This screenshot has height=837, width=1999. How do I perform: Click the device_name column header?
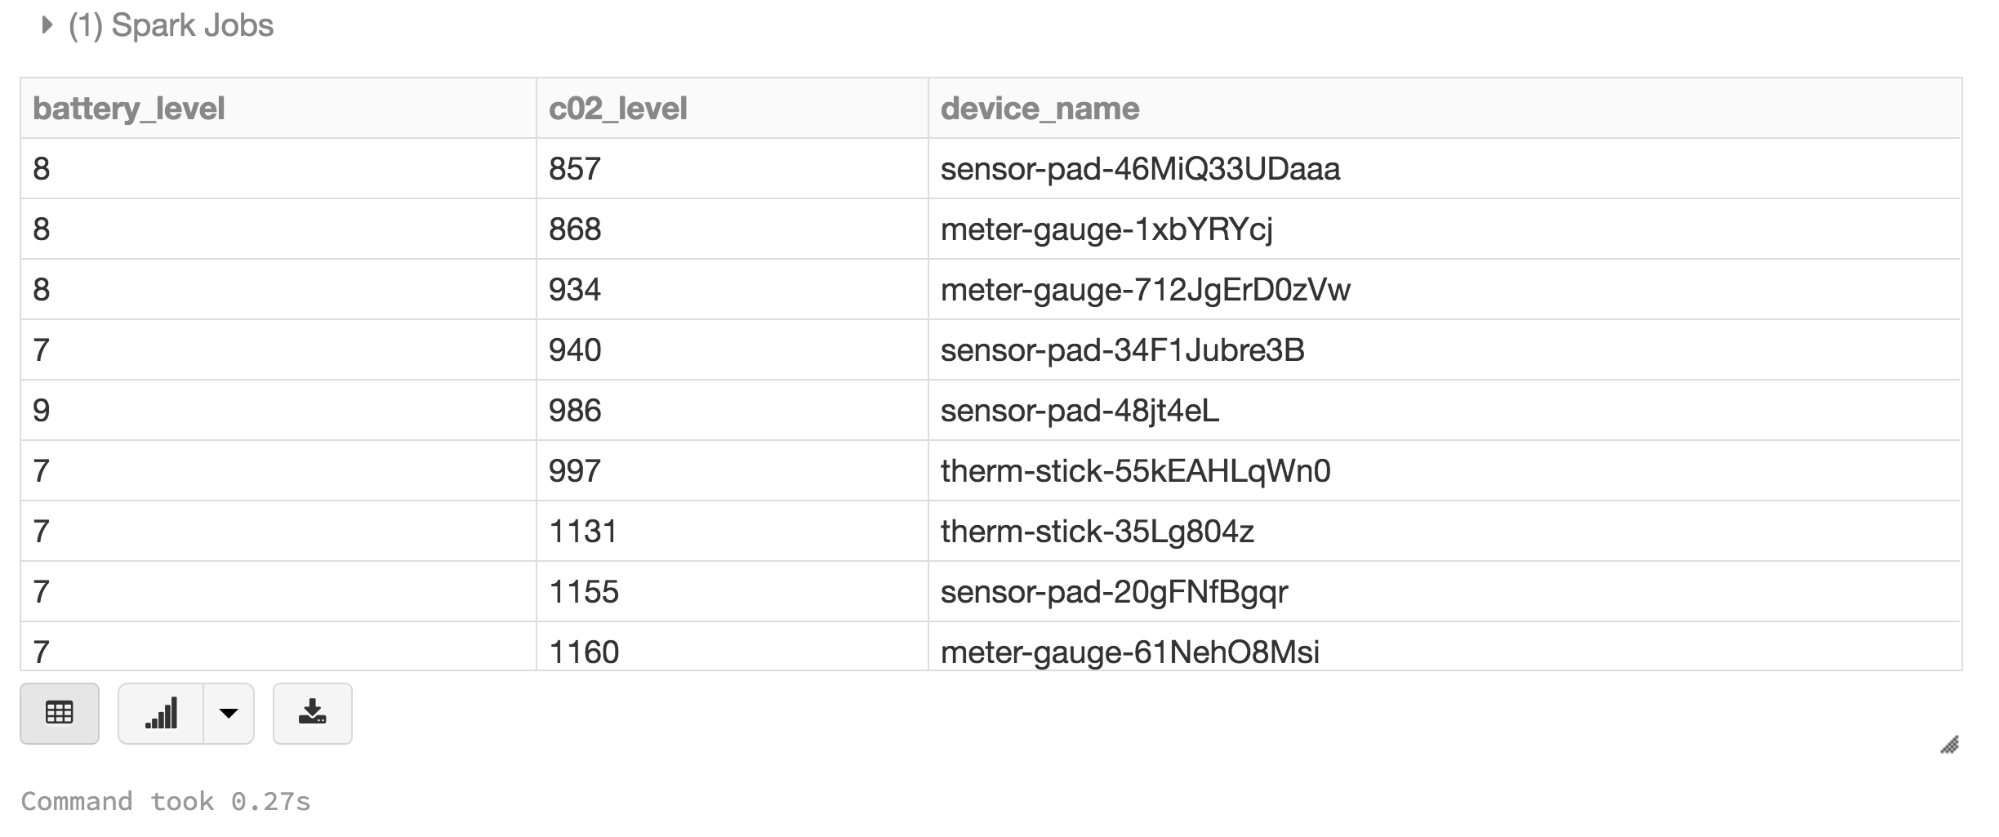(x=1040, y=108)
